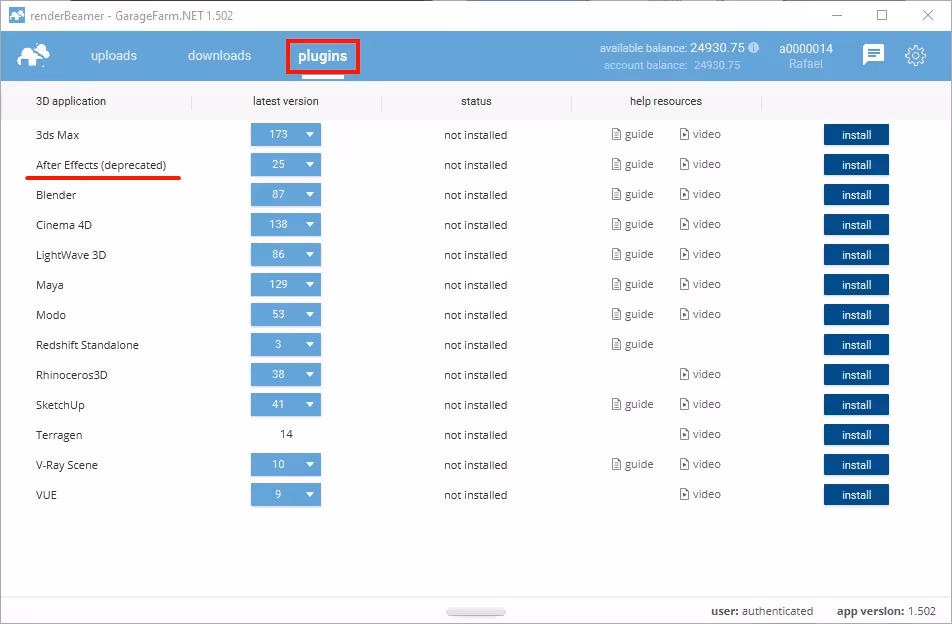This screenshot has width=952, height=624.
Task: Click the renderBeamer cloud logo icon
Action: pyautogui.click(x=33, y=55)
